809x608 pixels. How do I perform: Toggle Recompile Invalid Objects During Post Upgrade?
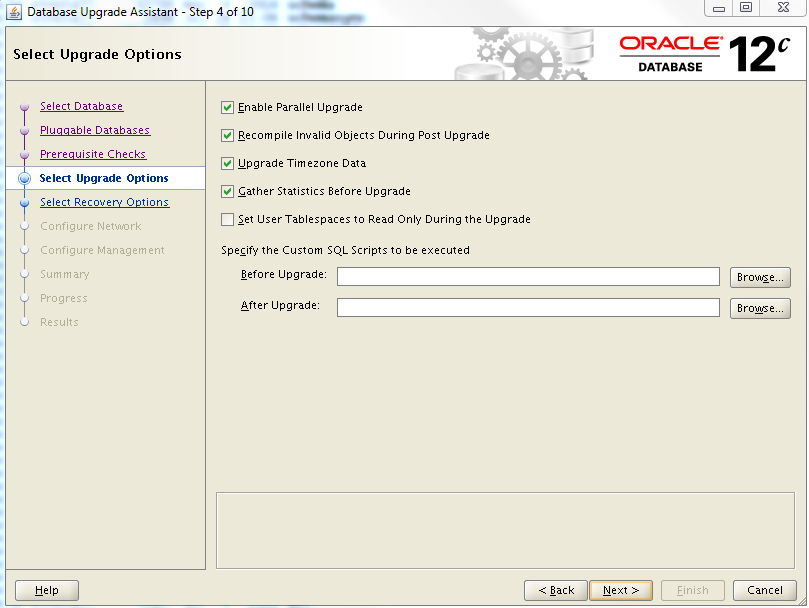point(227,135)
